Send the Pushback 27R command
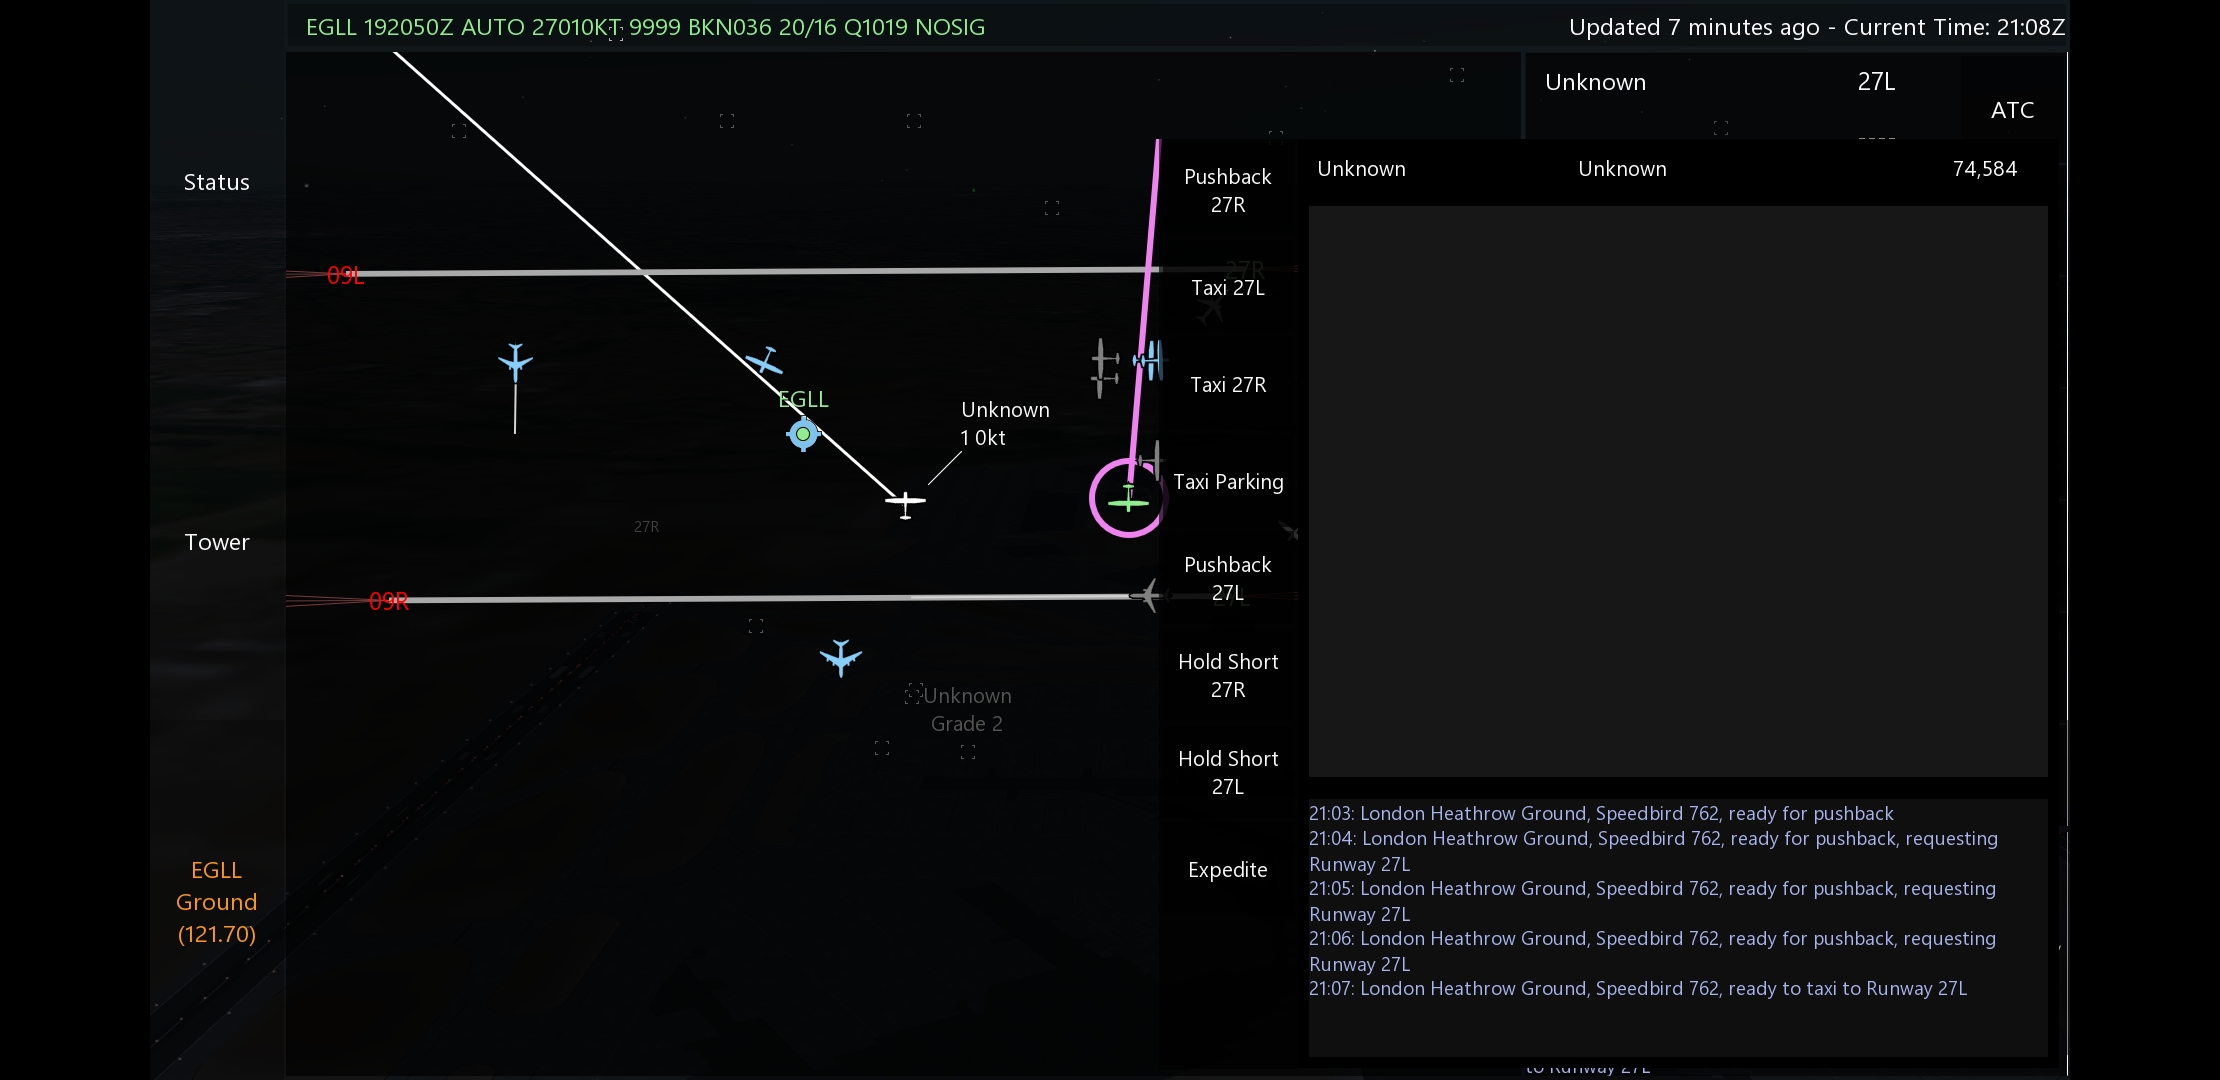Viewport: 2220px width, 1080px height. coord(1227,190)
